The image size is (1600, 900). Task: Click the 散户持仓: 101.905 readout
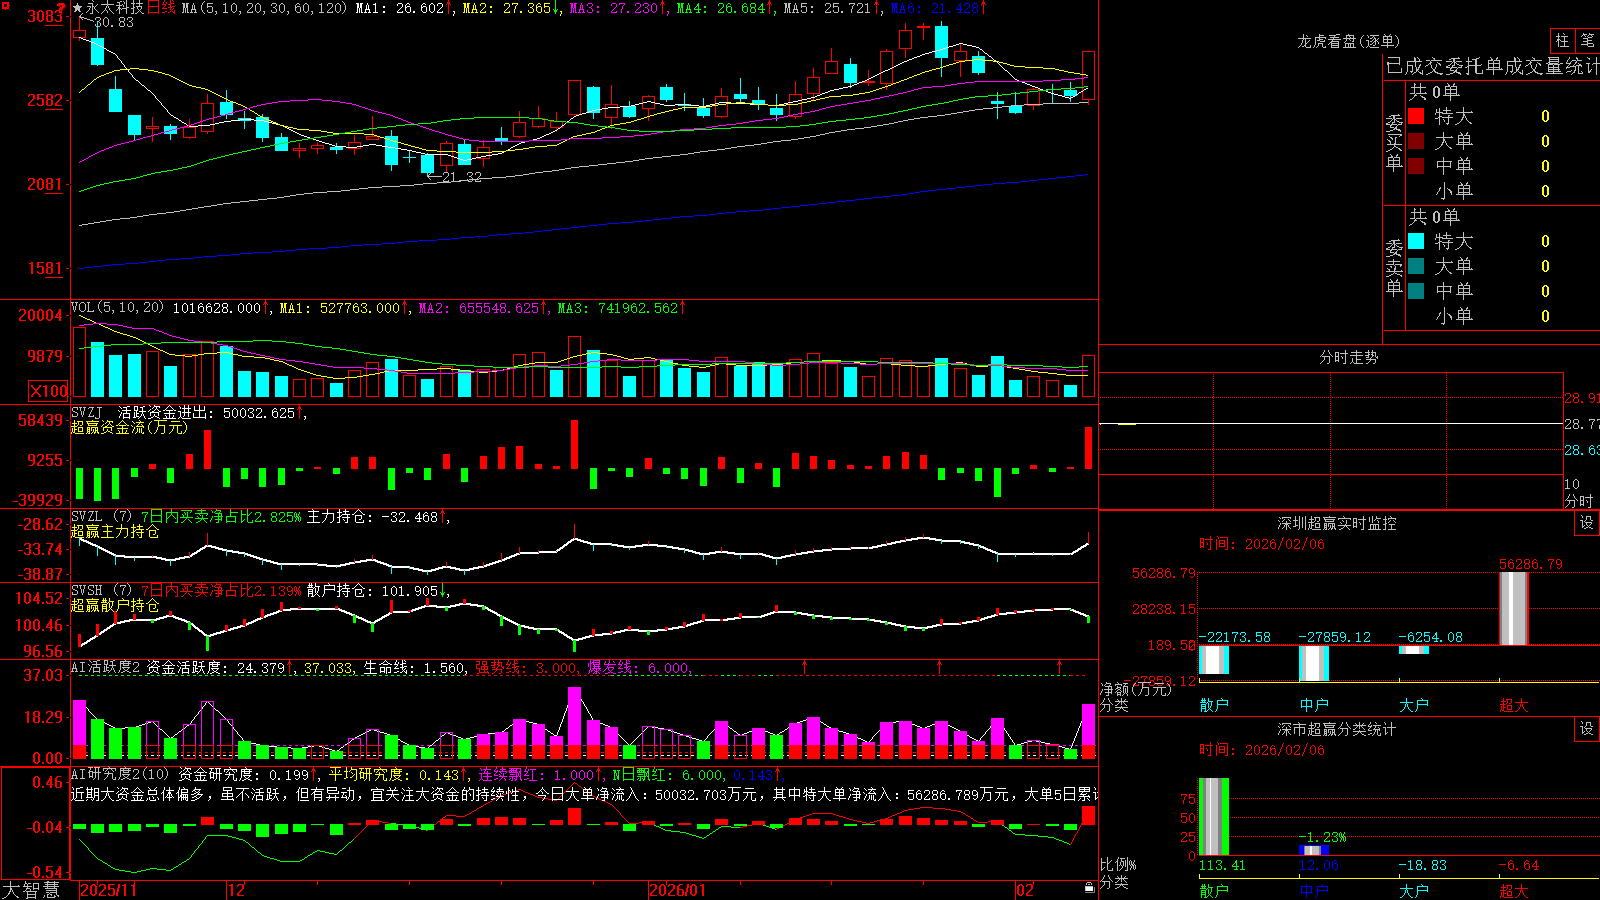372,591
